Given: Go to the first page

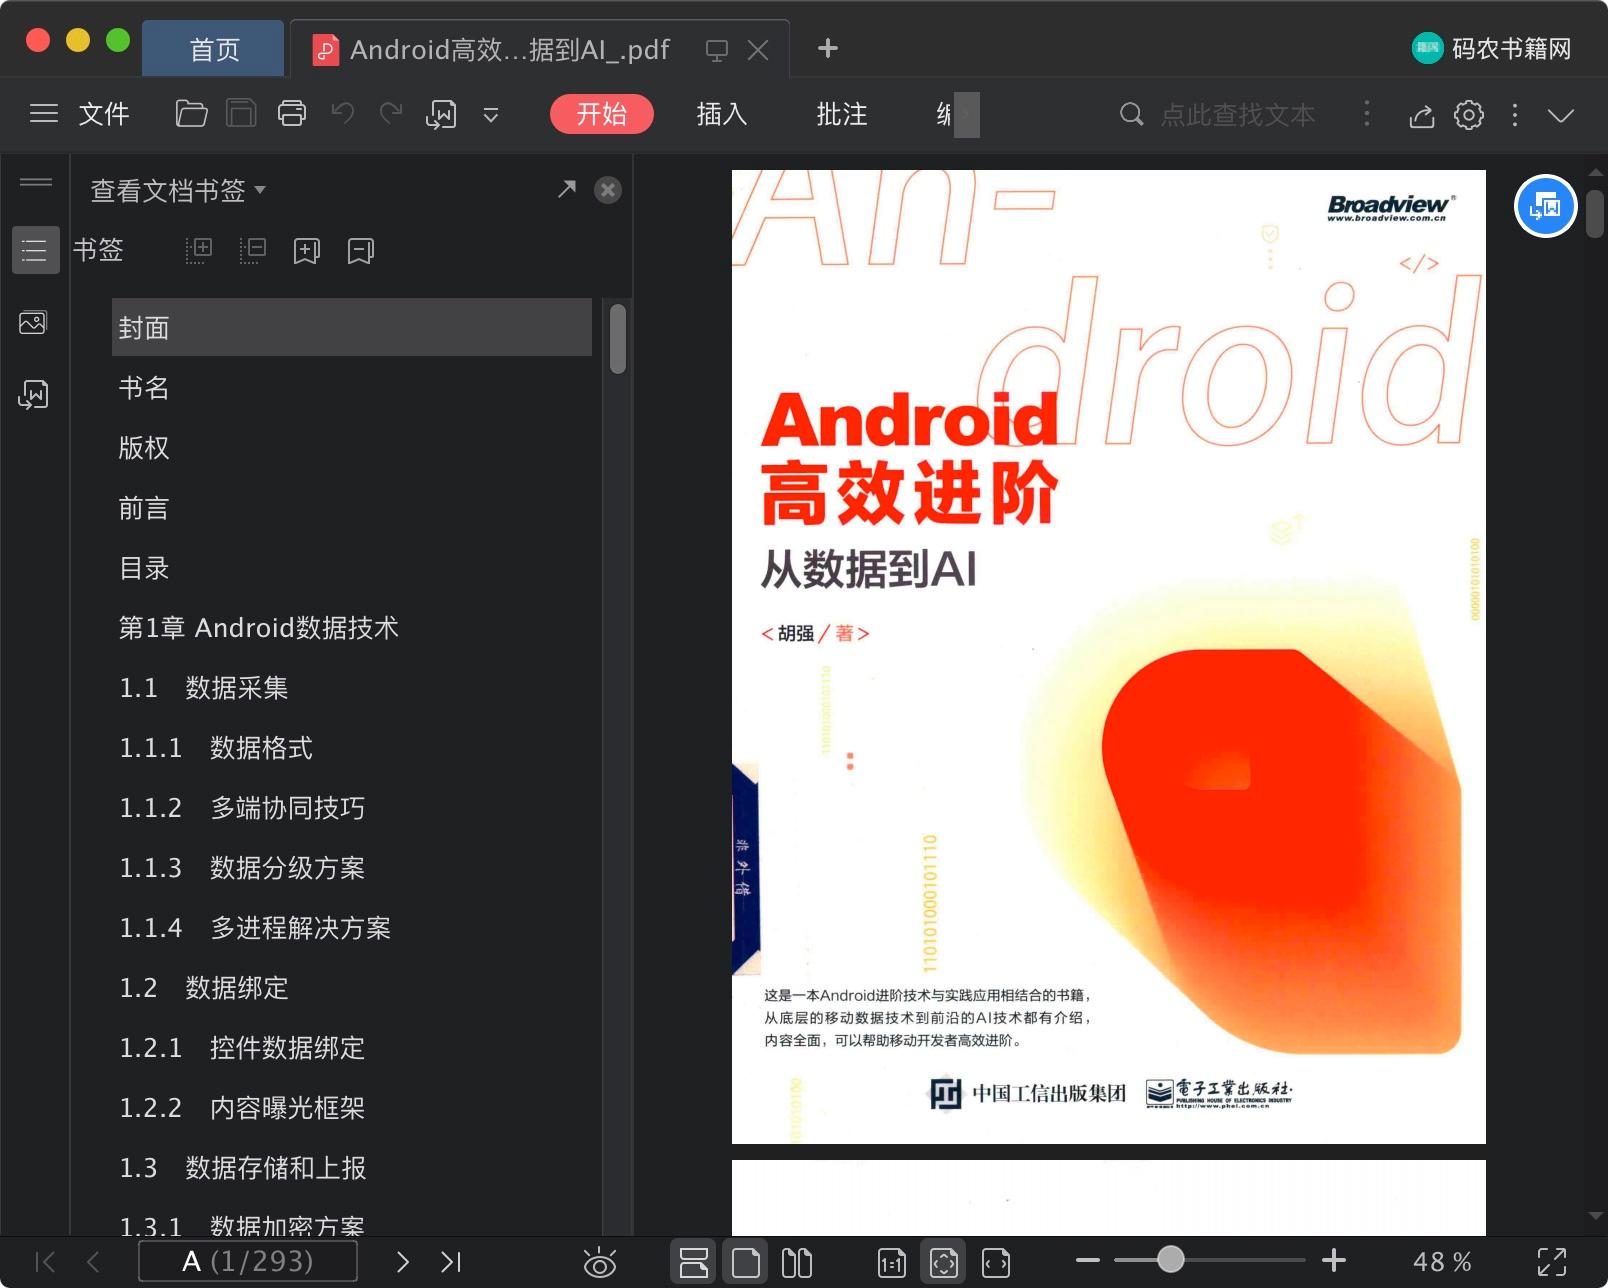Looking at the screenshot, I should 45,1262.
